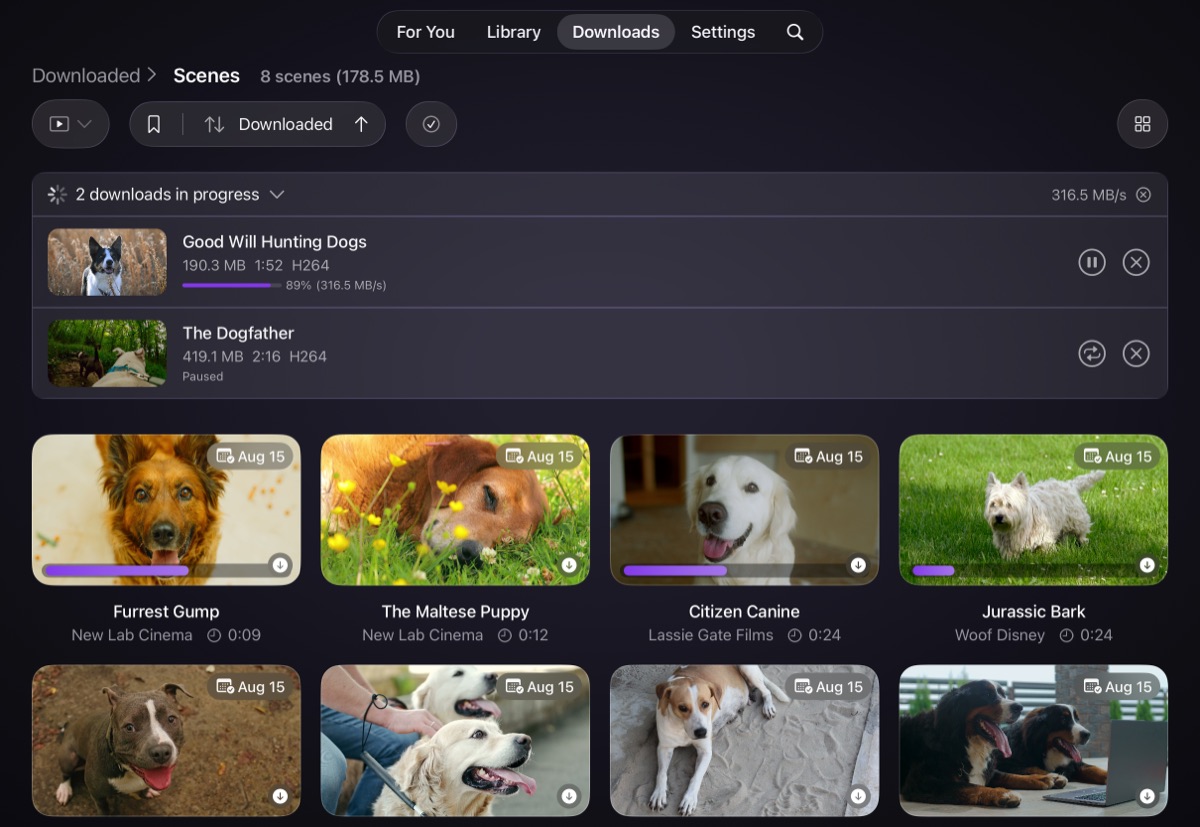
Task: Click Aug 15 date badge on Furrest Gump
Action: (x=250, y=456)
